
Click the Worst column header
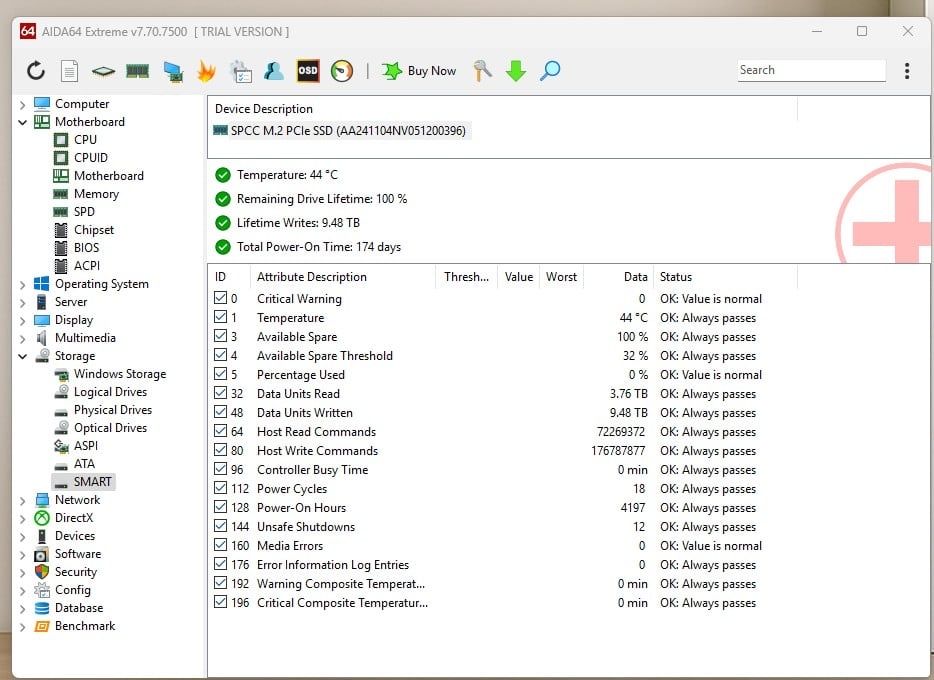click(561, 277)
